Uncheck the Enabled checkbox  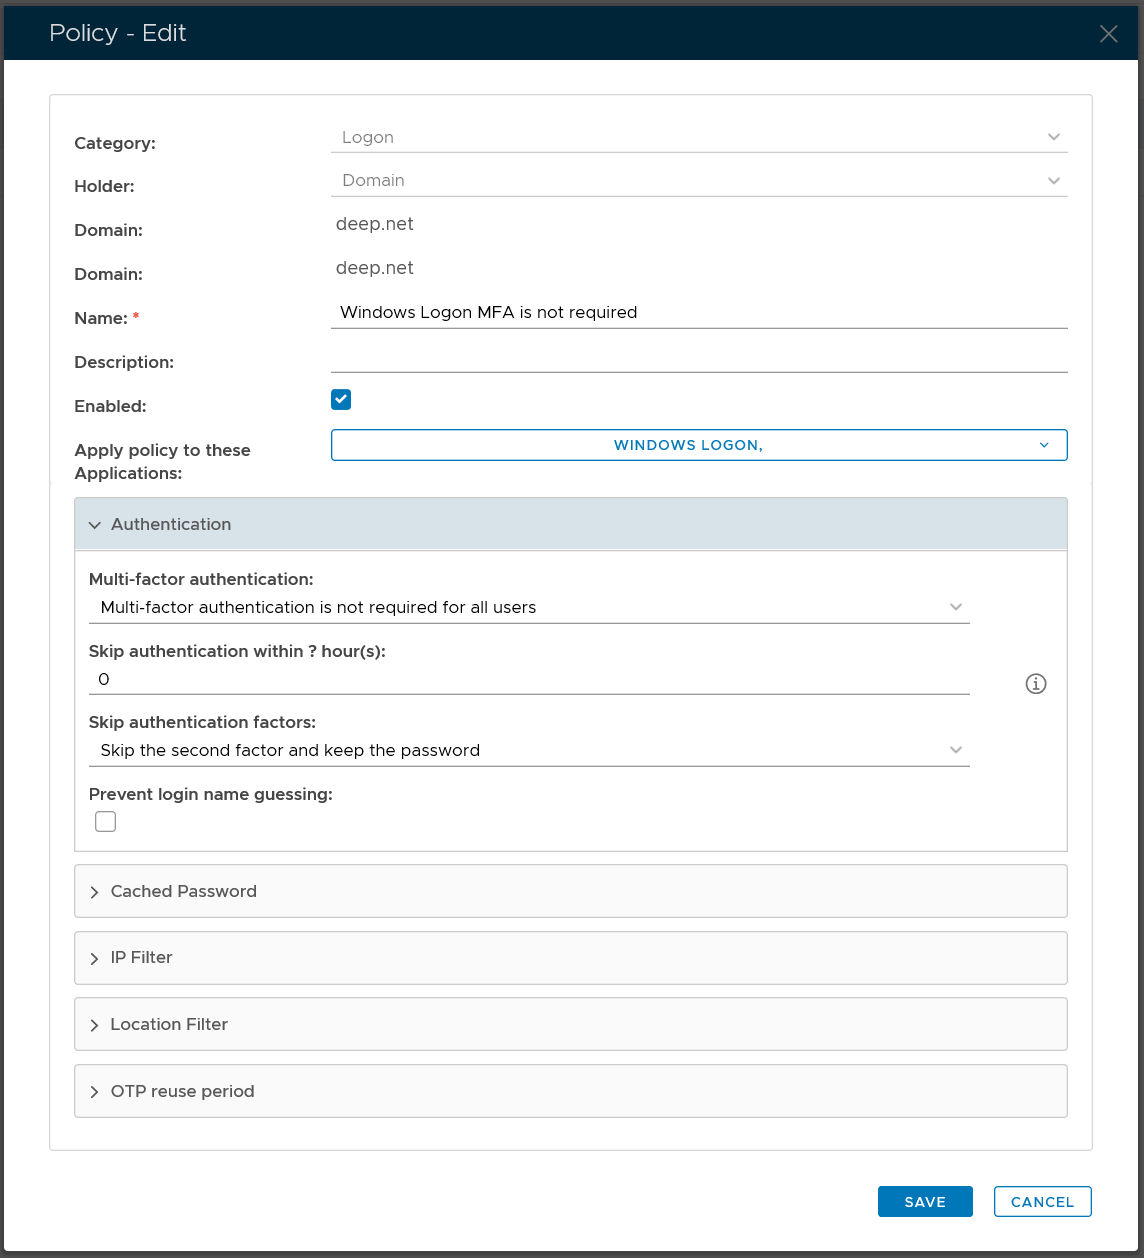tap(341, 400)
